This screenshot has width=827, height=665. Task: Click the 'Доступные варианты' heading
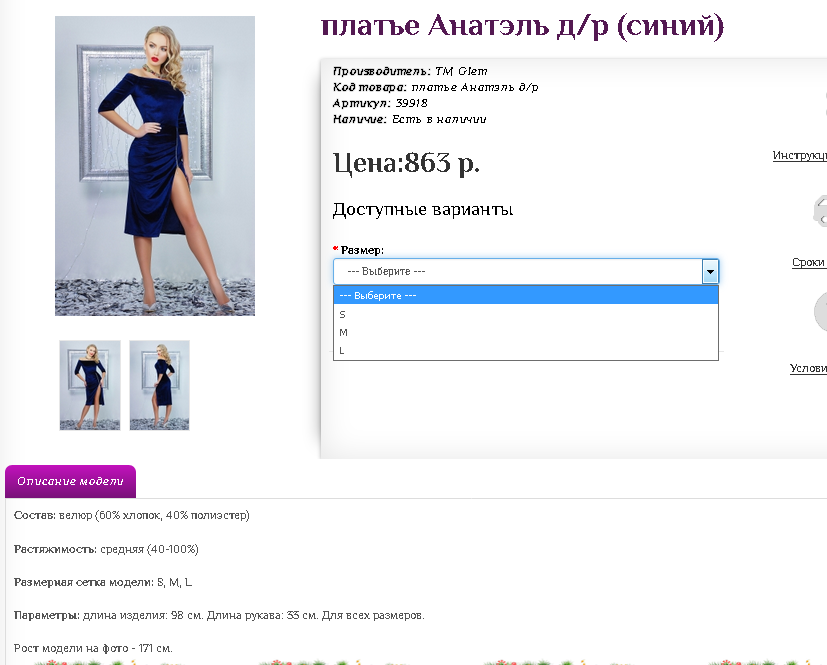point(423,209)
